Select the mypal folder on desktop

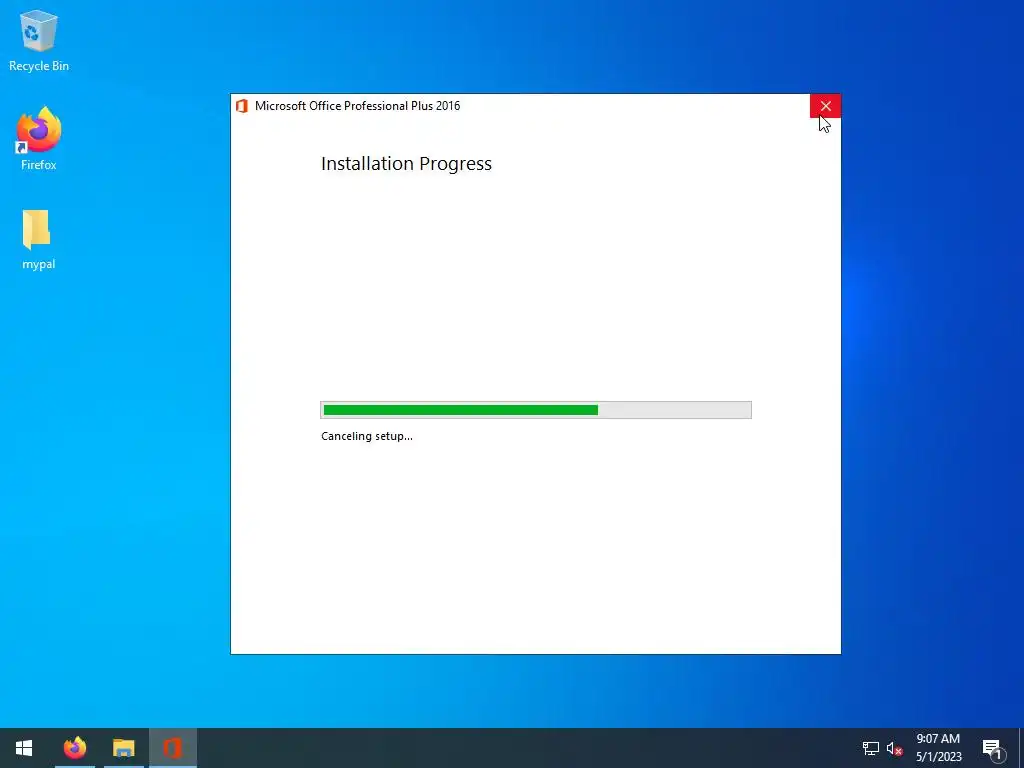[39, 239]
